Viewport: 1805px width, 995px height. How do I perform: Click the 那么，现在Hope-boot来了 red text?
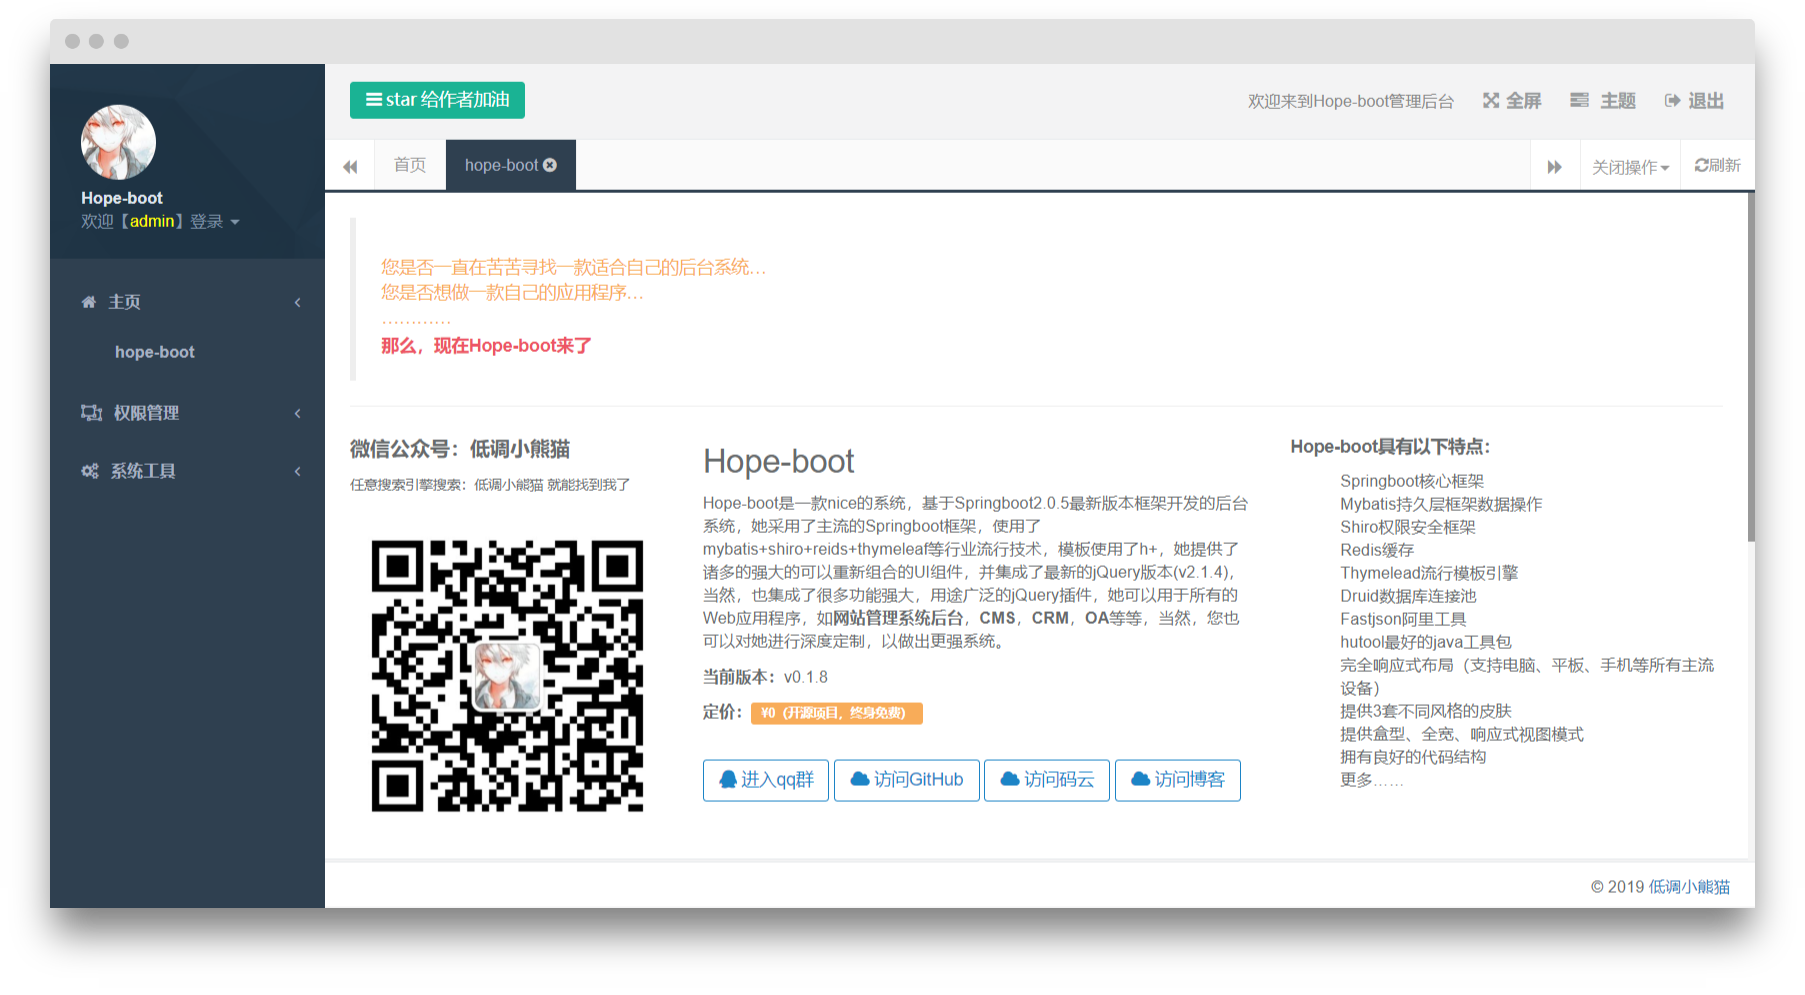[x=486, y=346]
